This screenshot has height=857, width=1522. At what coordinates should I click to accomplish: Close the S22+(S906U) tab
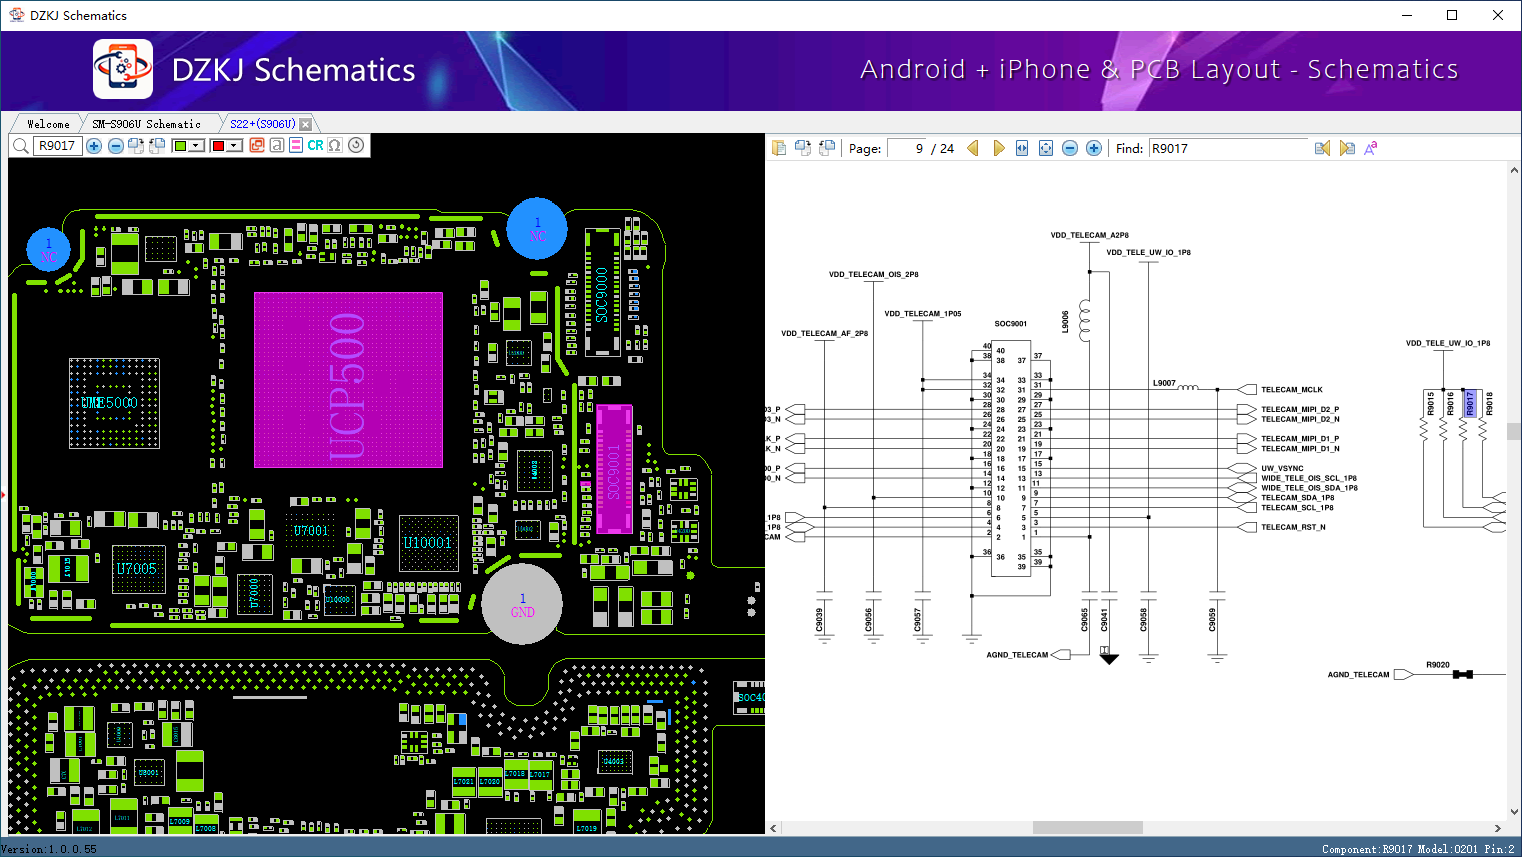[x=306, y=124]
